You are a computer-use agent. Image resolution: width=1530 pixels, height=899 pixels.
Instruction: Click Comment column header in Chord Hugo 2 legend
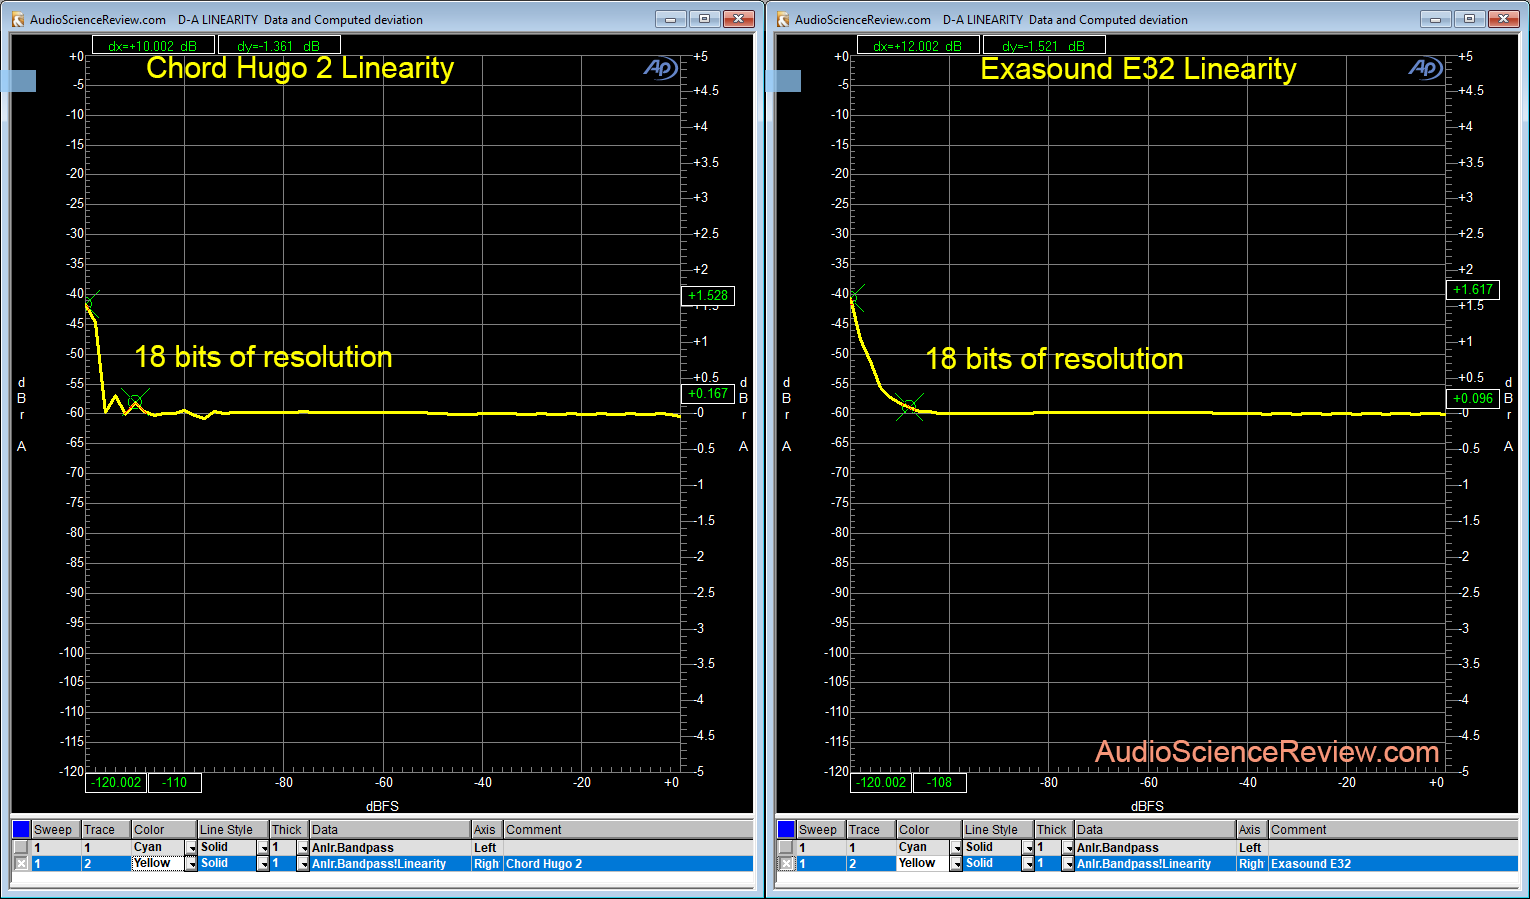coord(628,829)
